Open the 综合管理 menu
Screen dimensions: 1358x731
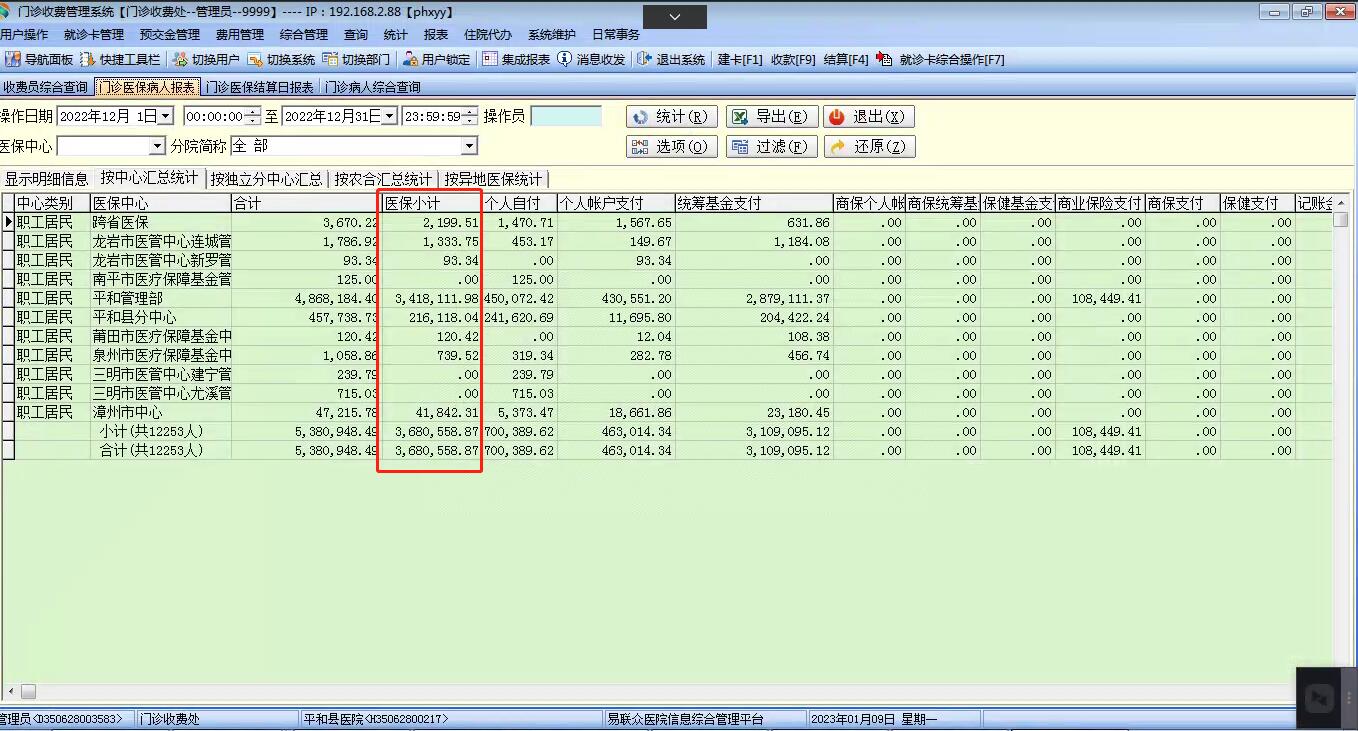pyautogui.click(x=304, y=35)
